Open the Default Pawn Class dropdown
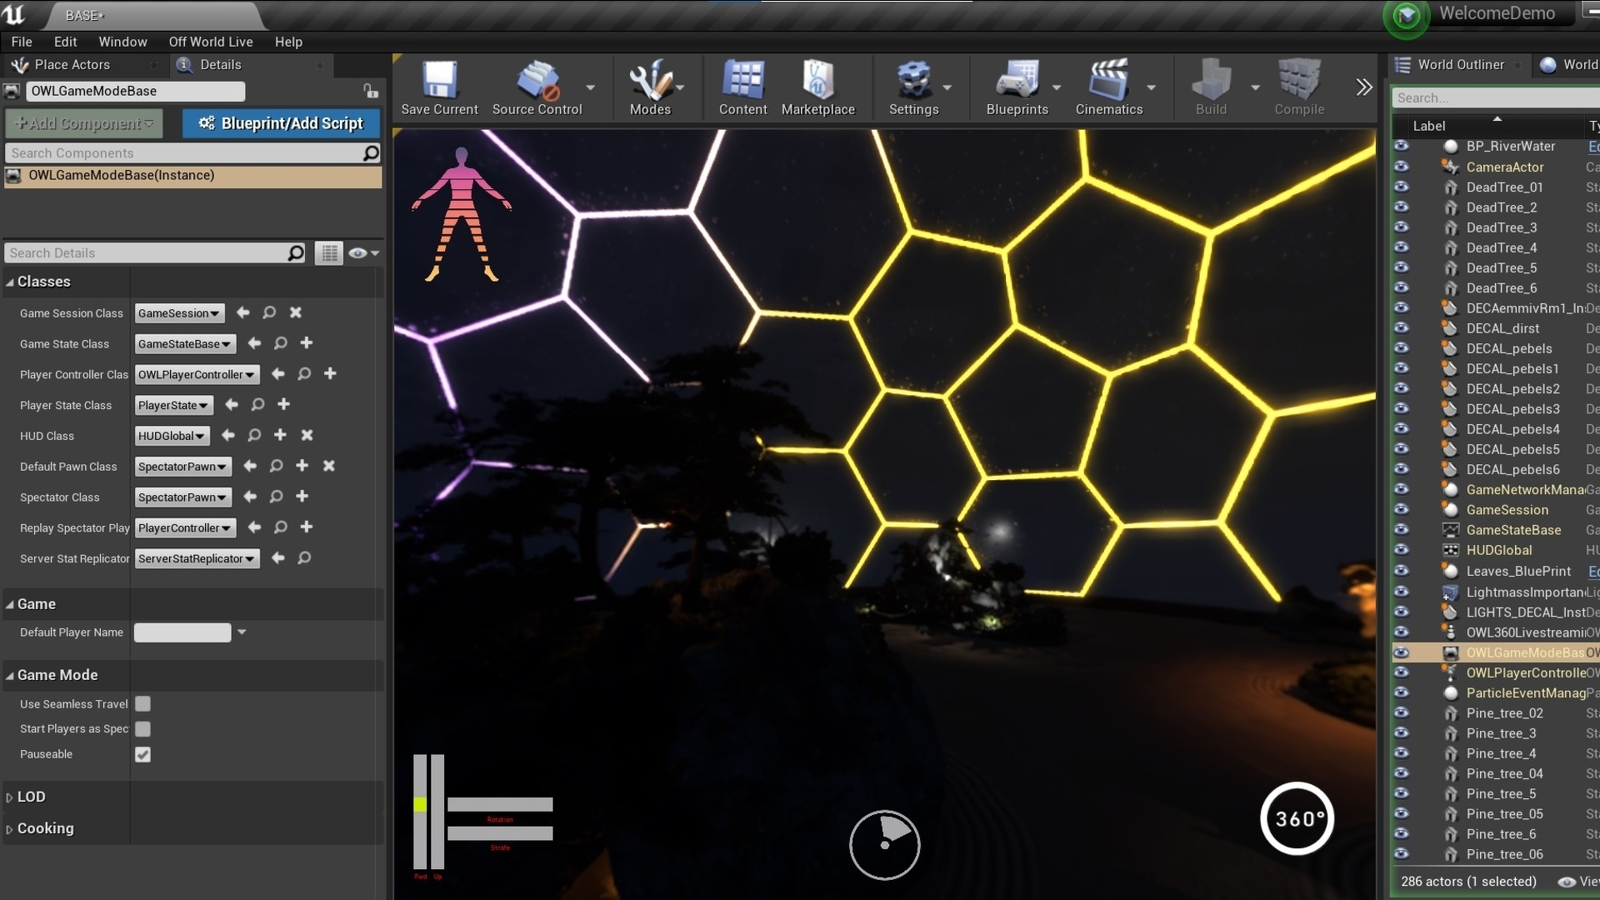Viewport: 1600px width, 900px height. [x=182, y=466]
